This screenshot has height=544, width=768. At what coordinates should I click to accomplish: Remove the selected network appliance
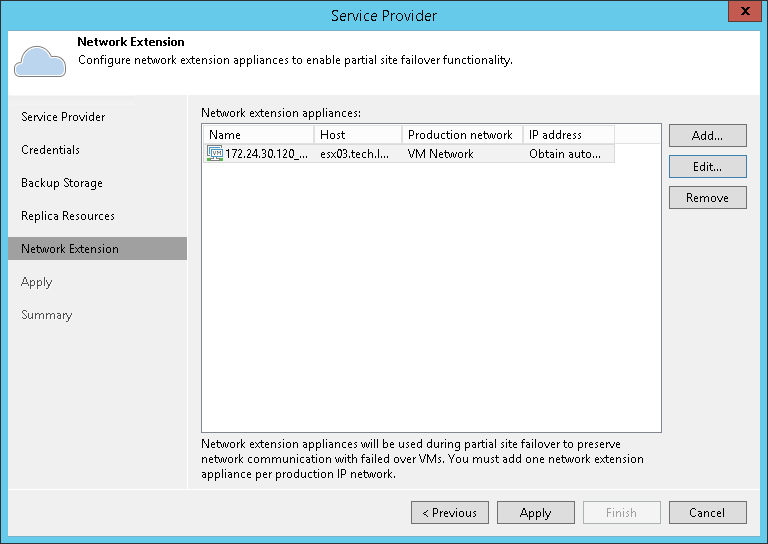click(x=707, y=198)
